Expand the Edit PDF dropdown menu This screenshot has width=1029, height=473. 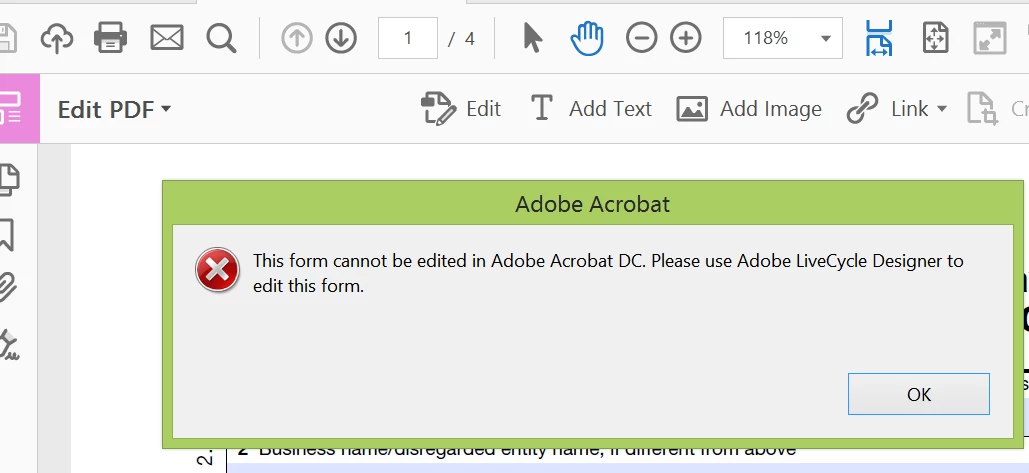point(114,109)
